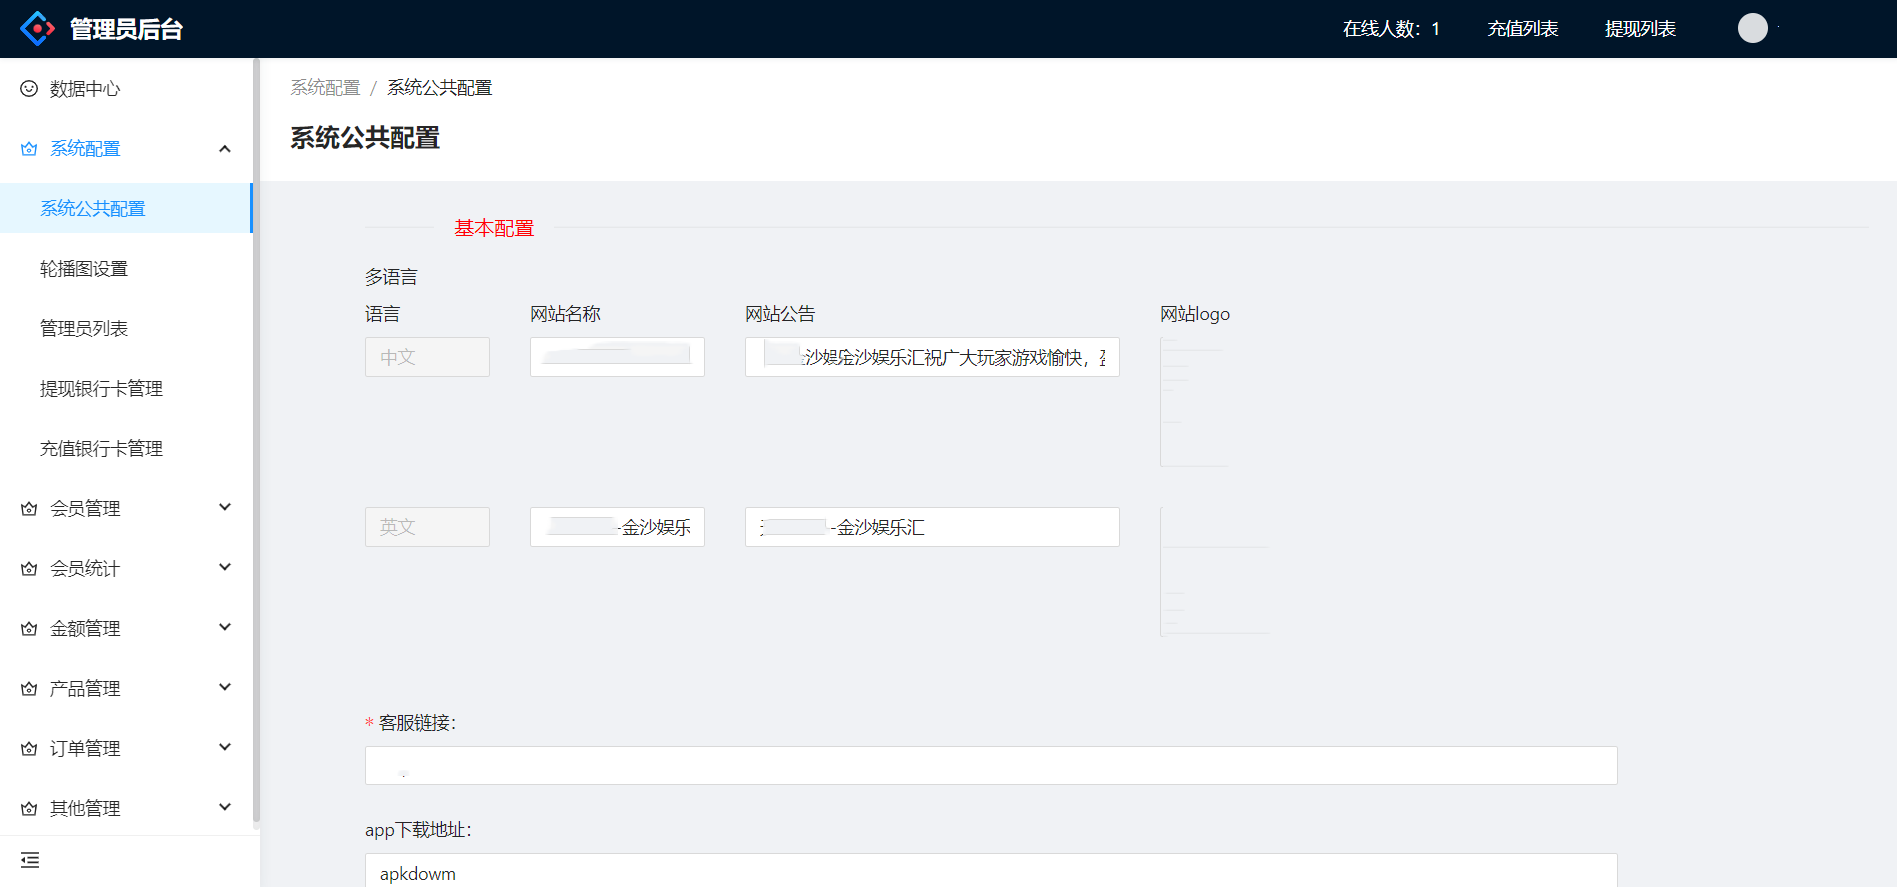Focus the English 网站名称 input ending 金沙娱乐
This screenshot has width=1897, height=887.
617,527
